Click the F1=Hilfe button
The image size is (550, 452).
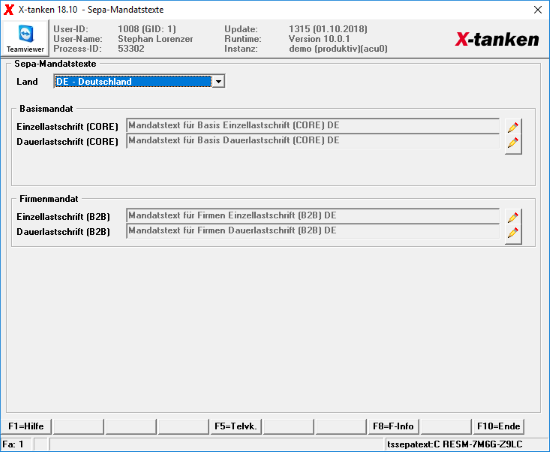[26, 426]
